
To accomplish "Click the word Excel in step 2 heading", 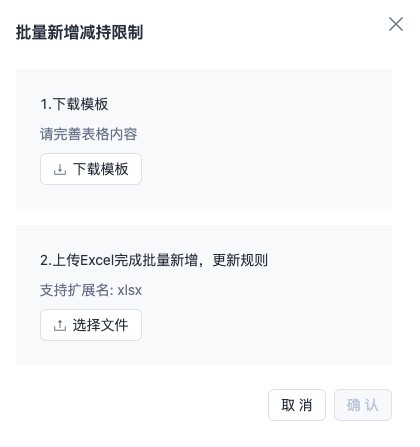I will tap(97, 260).
